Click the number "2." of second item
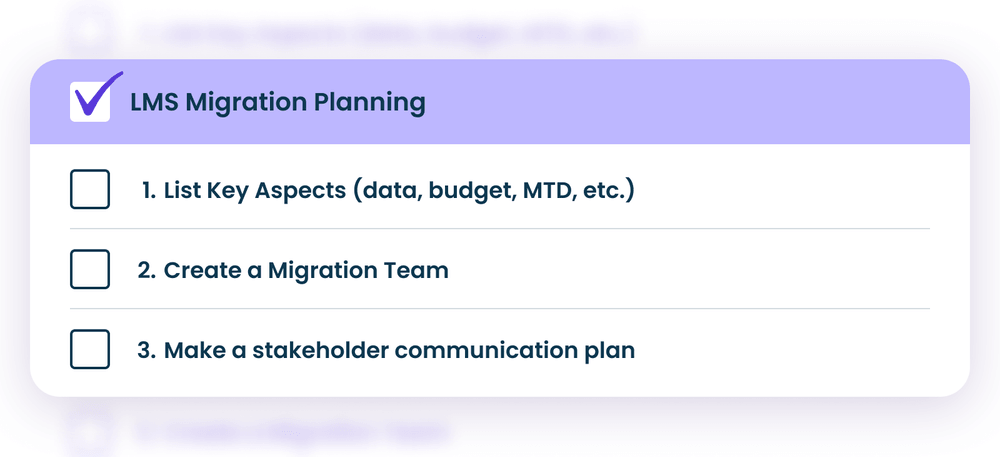1000x457 pixels. [x=147, y=270]
